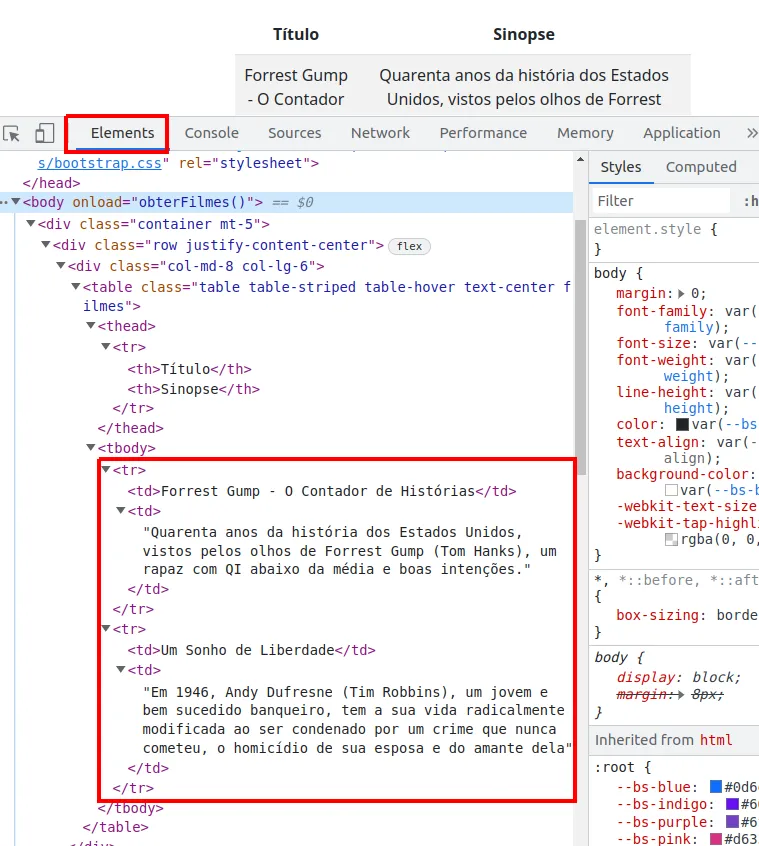Go to the Memory tab
Screen dimensions: 759x846
(x=585, y=133)
